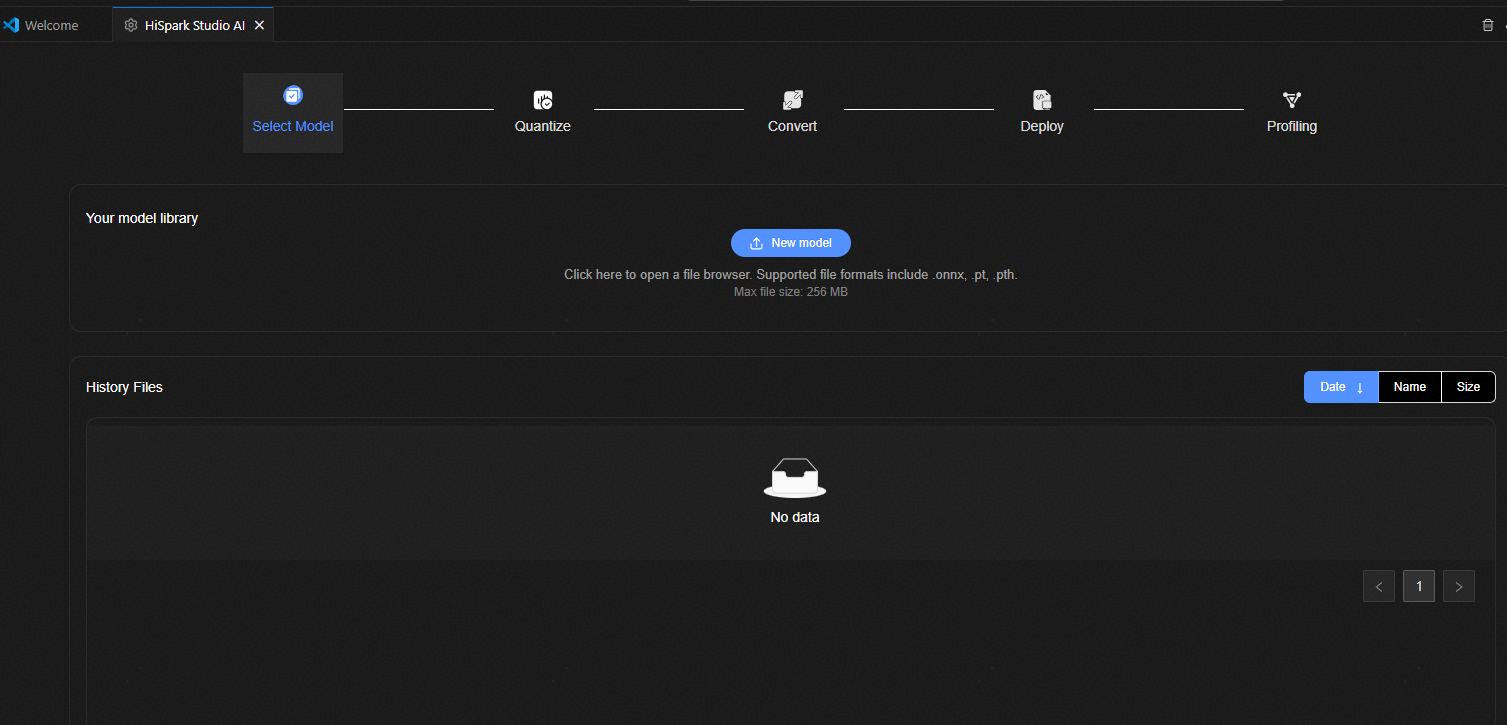Click the empty inbox No data icon
The width and height of the screenshot is (1507, 725).
coord(795,478)
